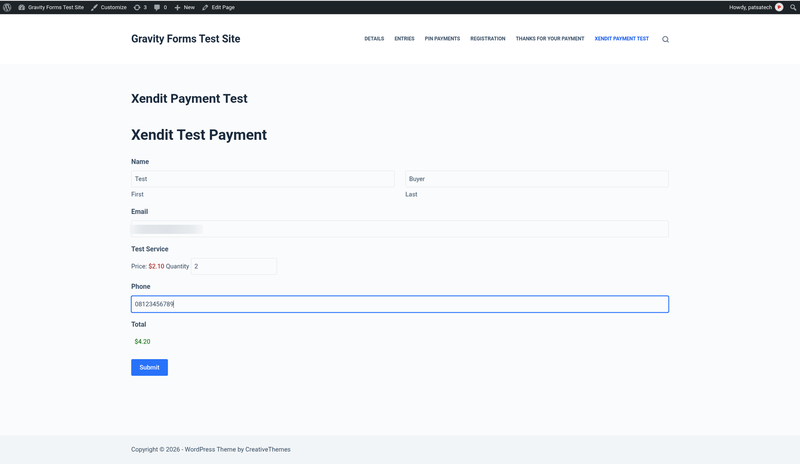This screenshot has width=800, height=464.
Task: Focus the Quantity field showing 2
Action: tap(234, 266)
